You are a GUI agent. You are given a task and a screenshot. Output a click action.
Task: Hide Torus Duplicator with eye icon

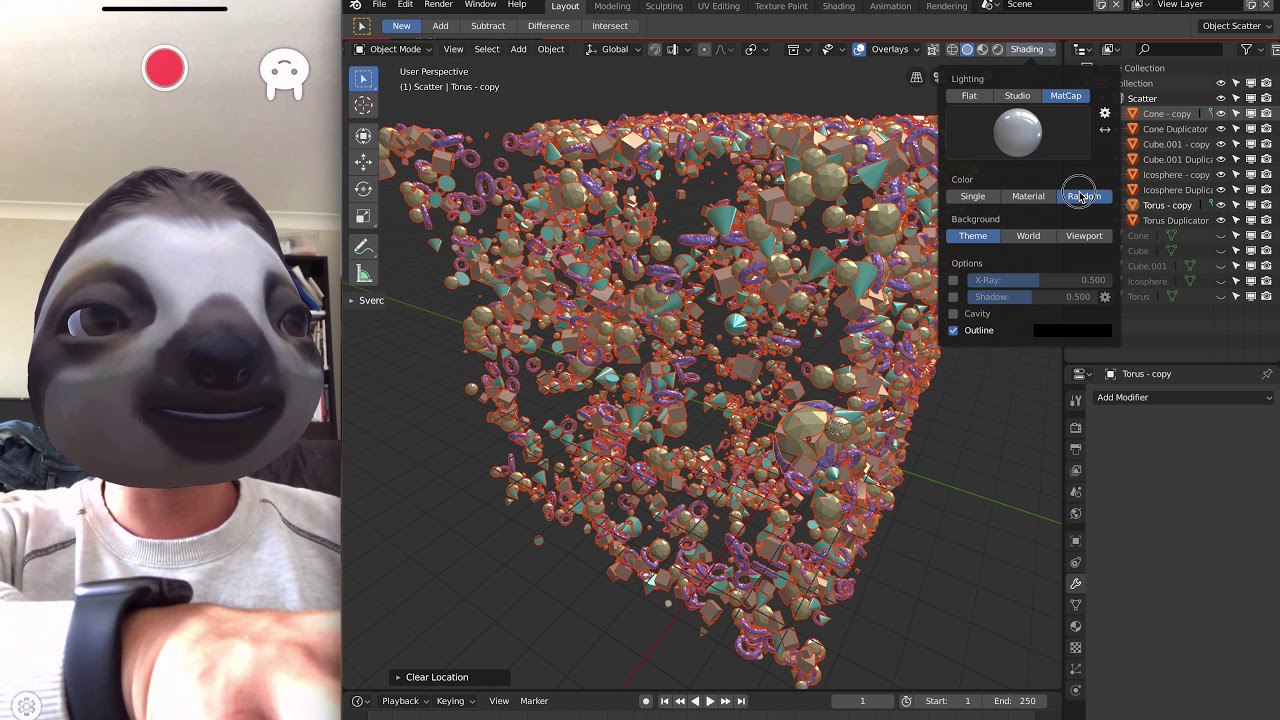coord(1220,220)
